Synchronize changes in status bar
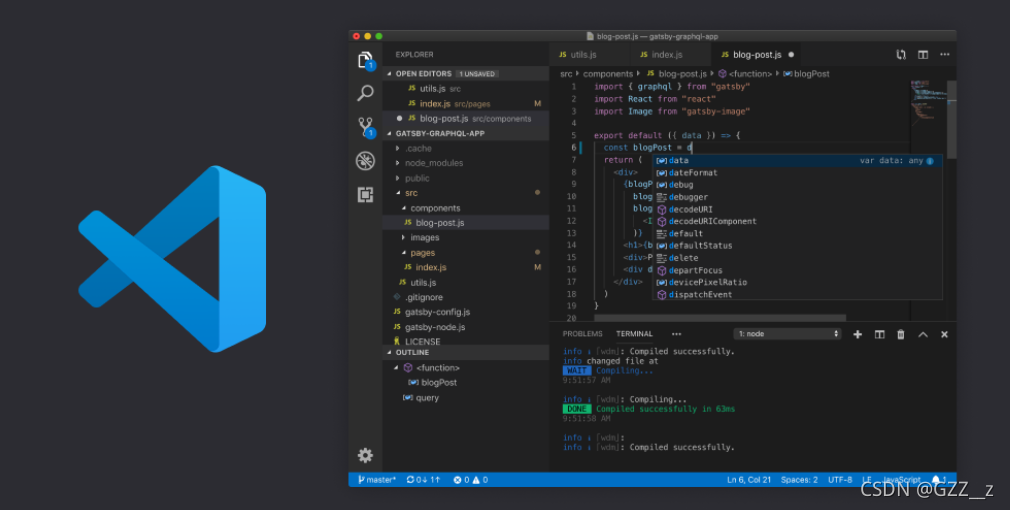The width and height of the screenshot is (1010, 510). pos(423,480)
